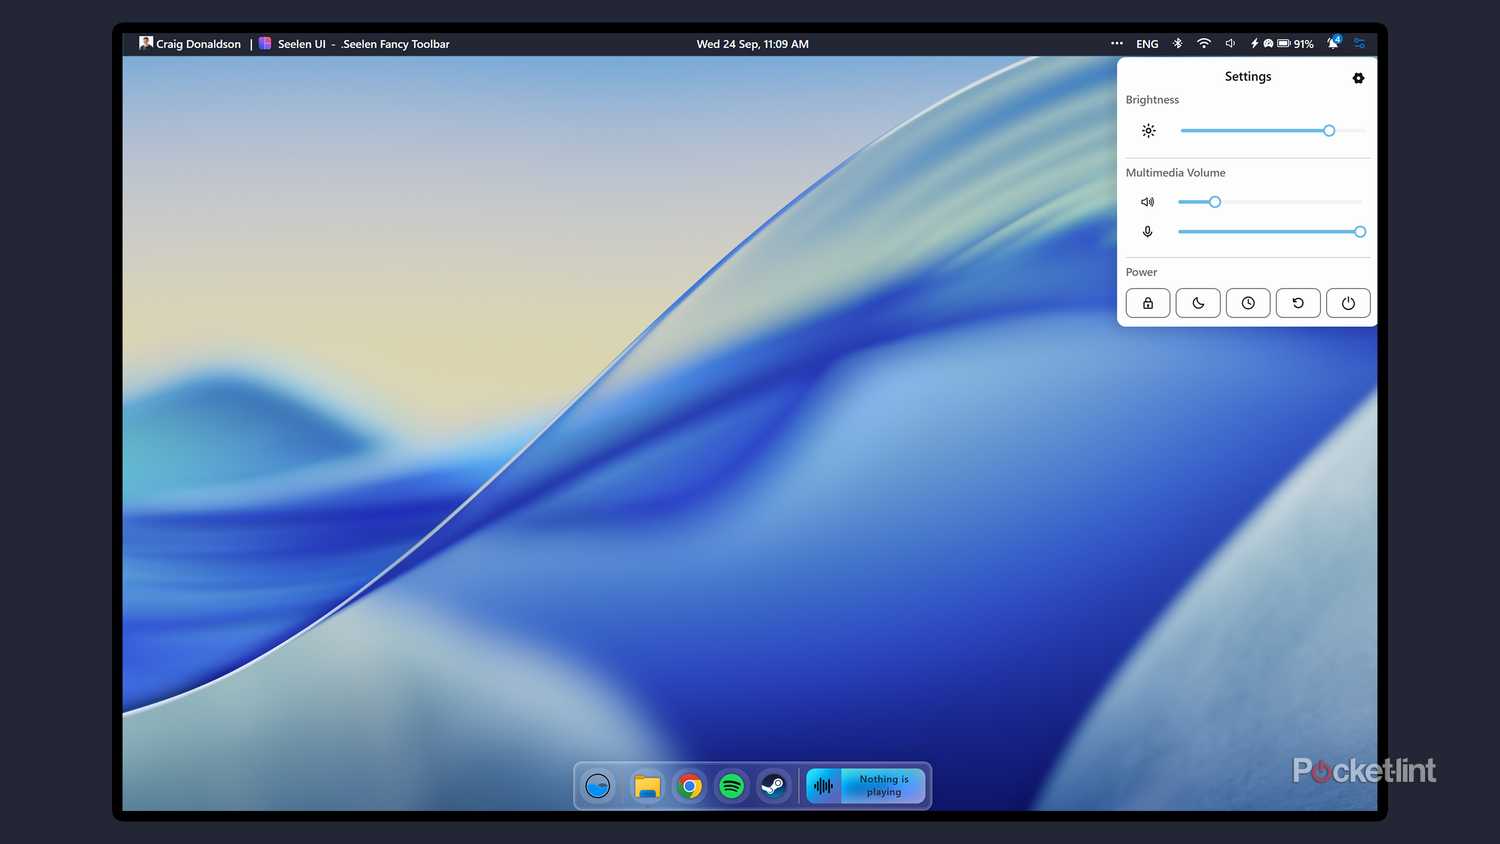
Task: Open Seelen UI configuration via the gear icon
Action: click(x=1358, y=77)
